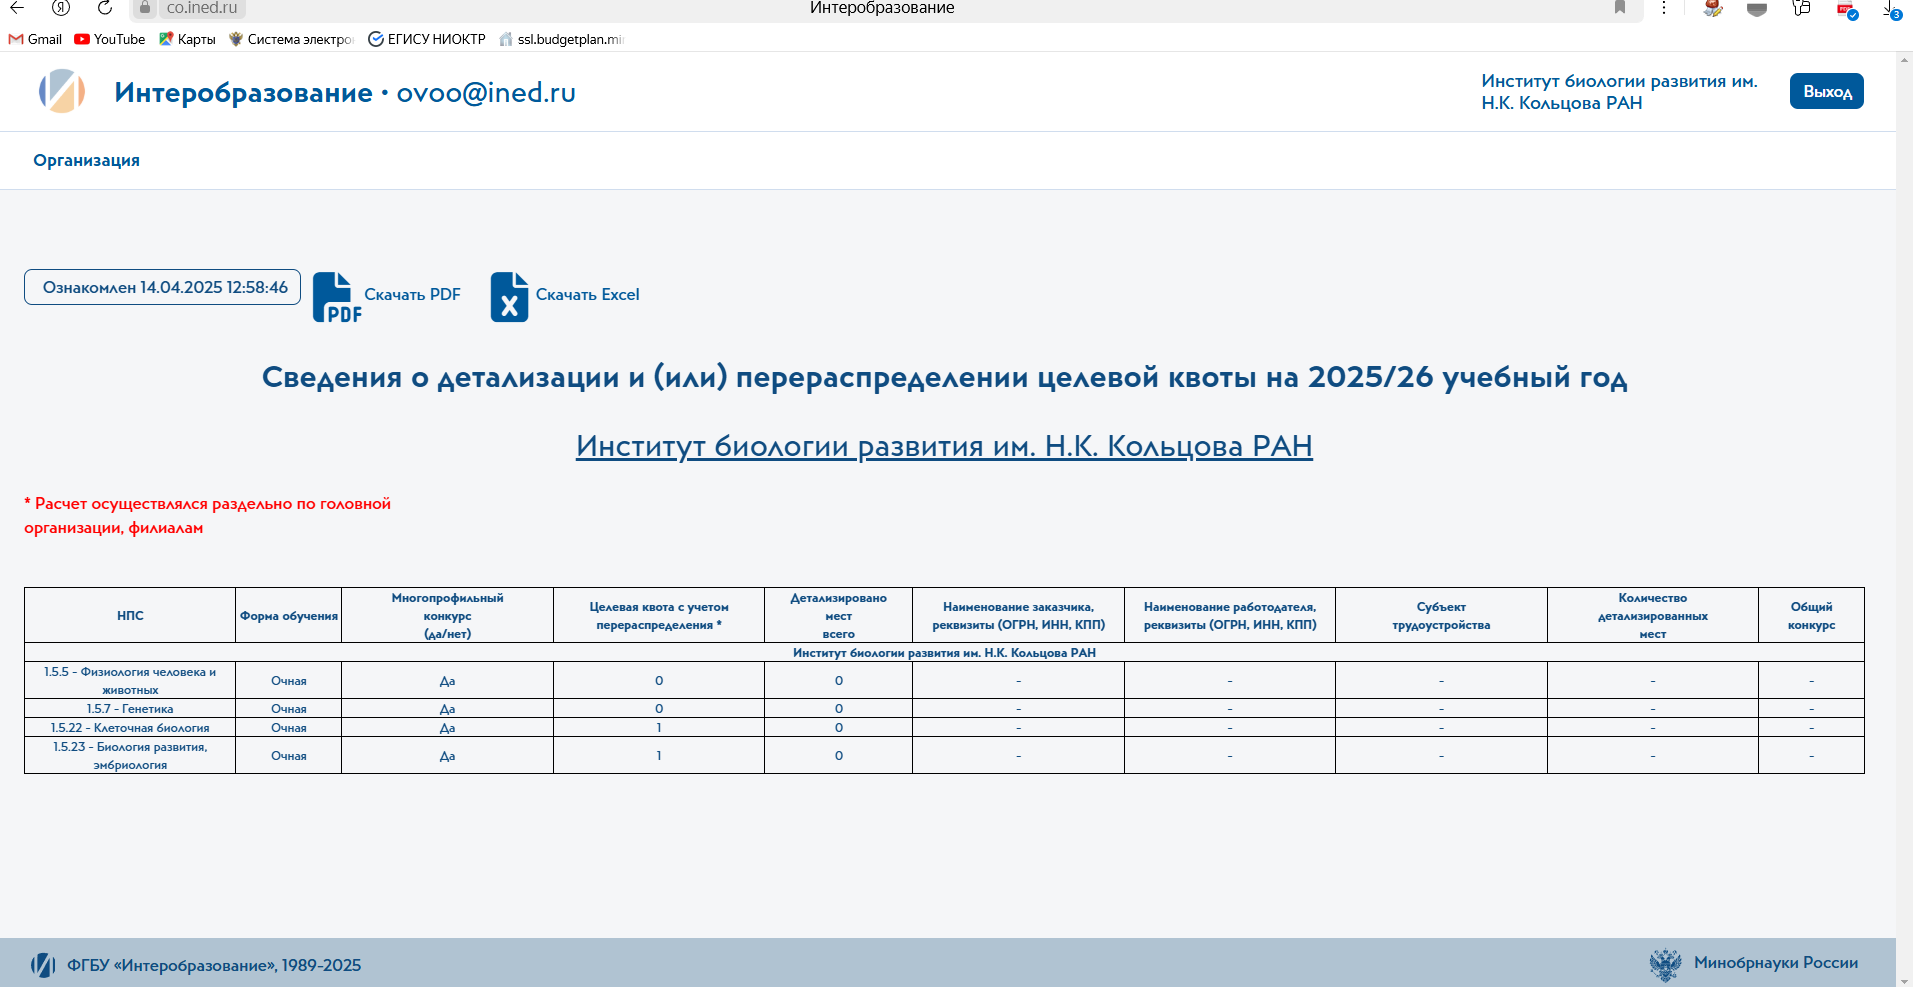Click the institute name subheader row in table
Viewport: 1913px width, 987px height.
pos(944,652)
